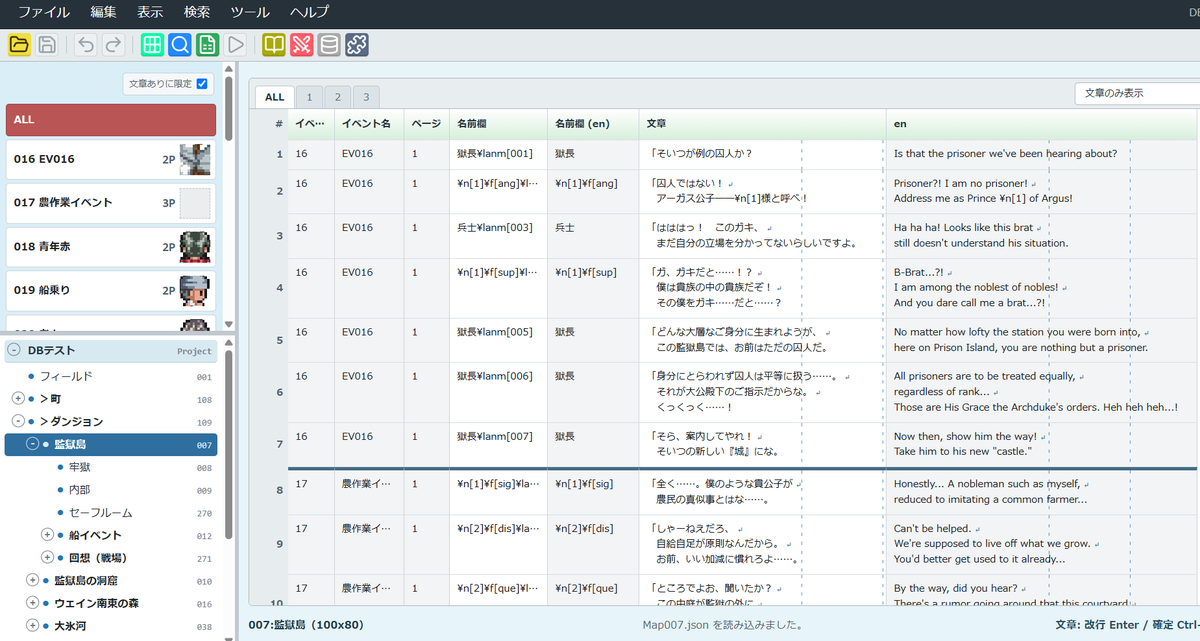The height and width of the screenshot is (641, 1200).
Task: Click the ページ column header
Action: click(x=427, y=124)
